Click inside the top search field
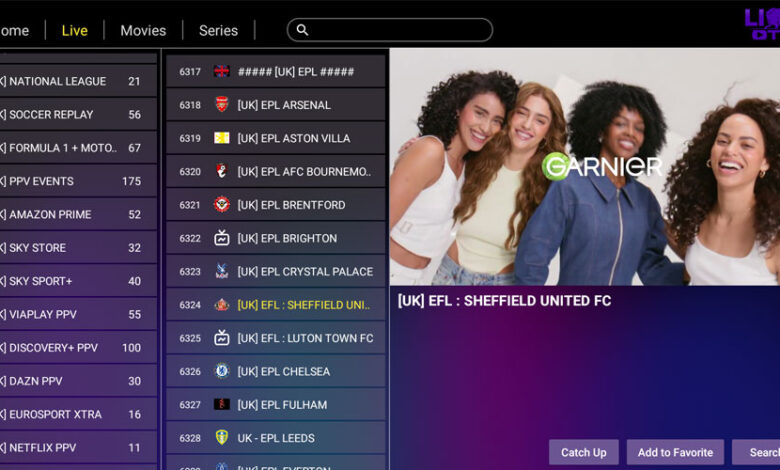 pos(400,30)
